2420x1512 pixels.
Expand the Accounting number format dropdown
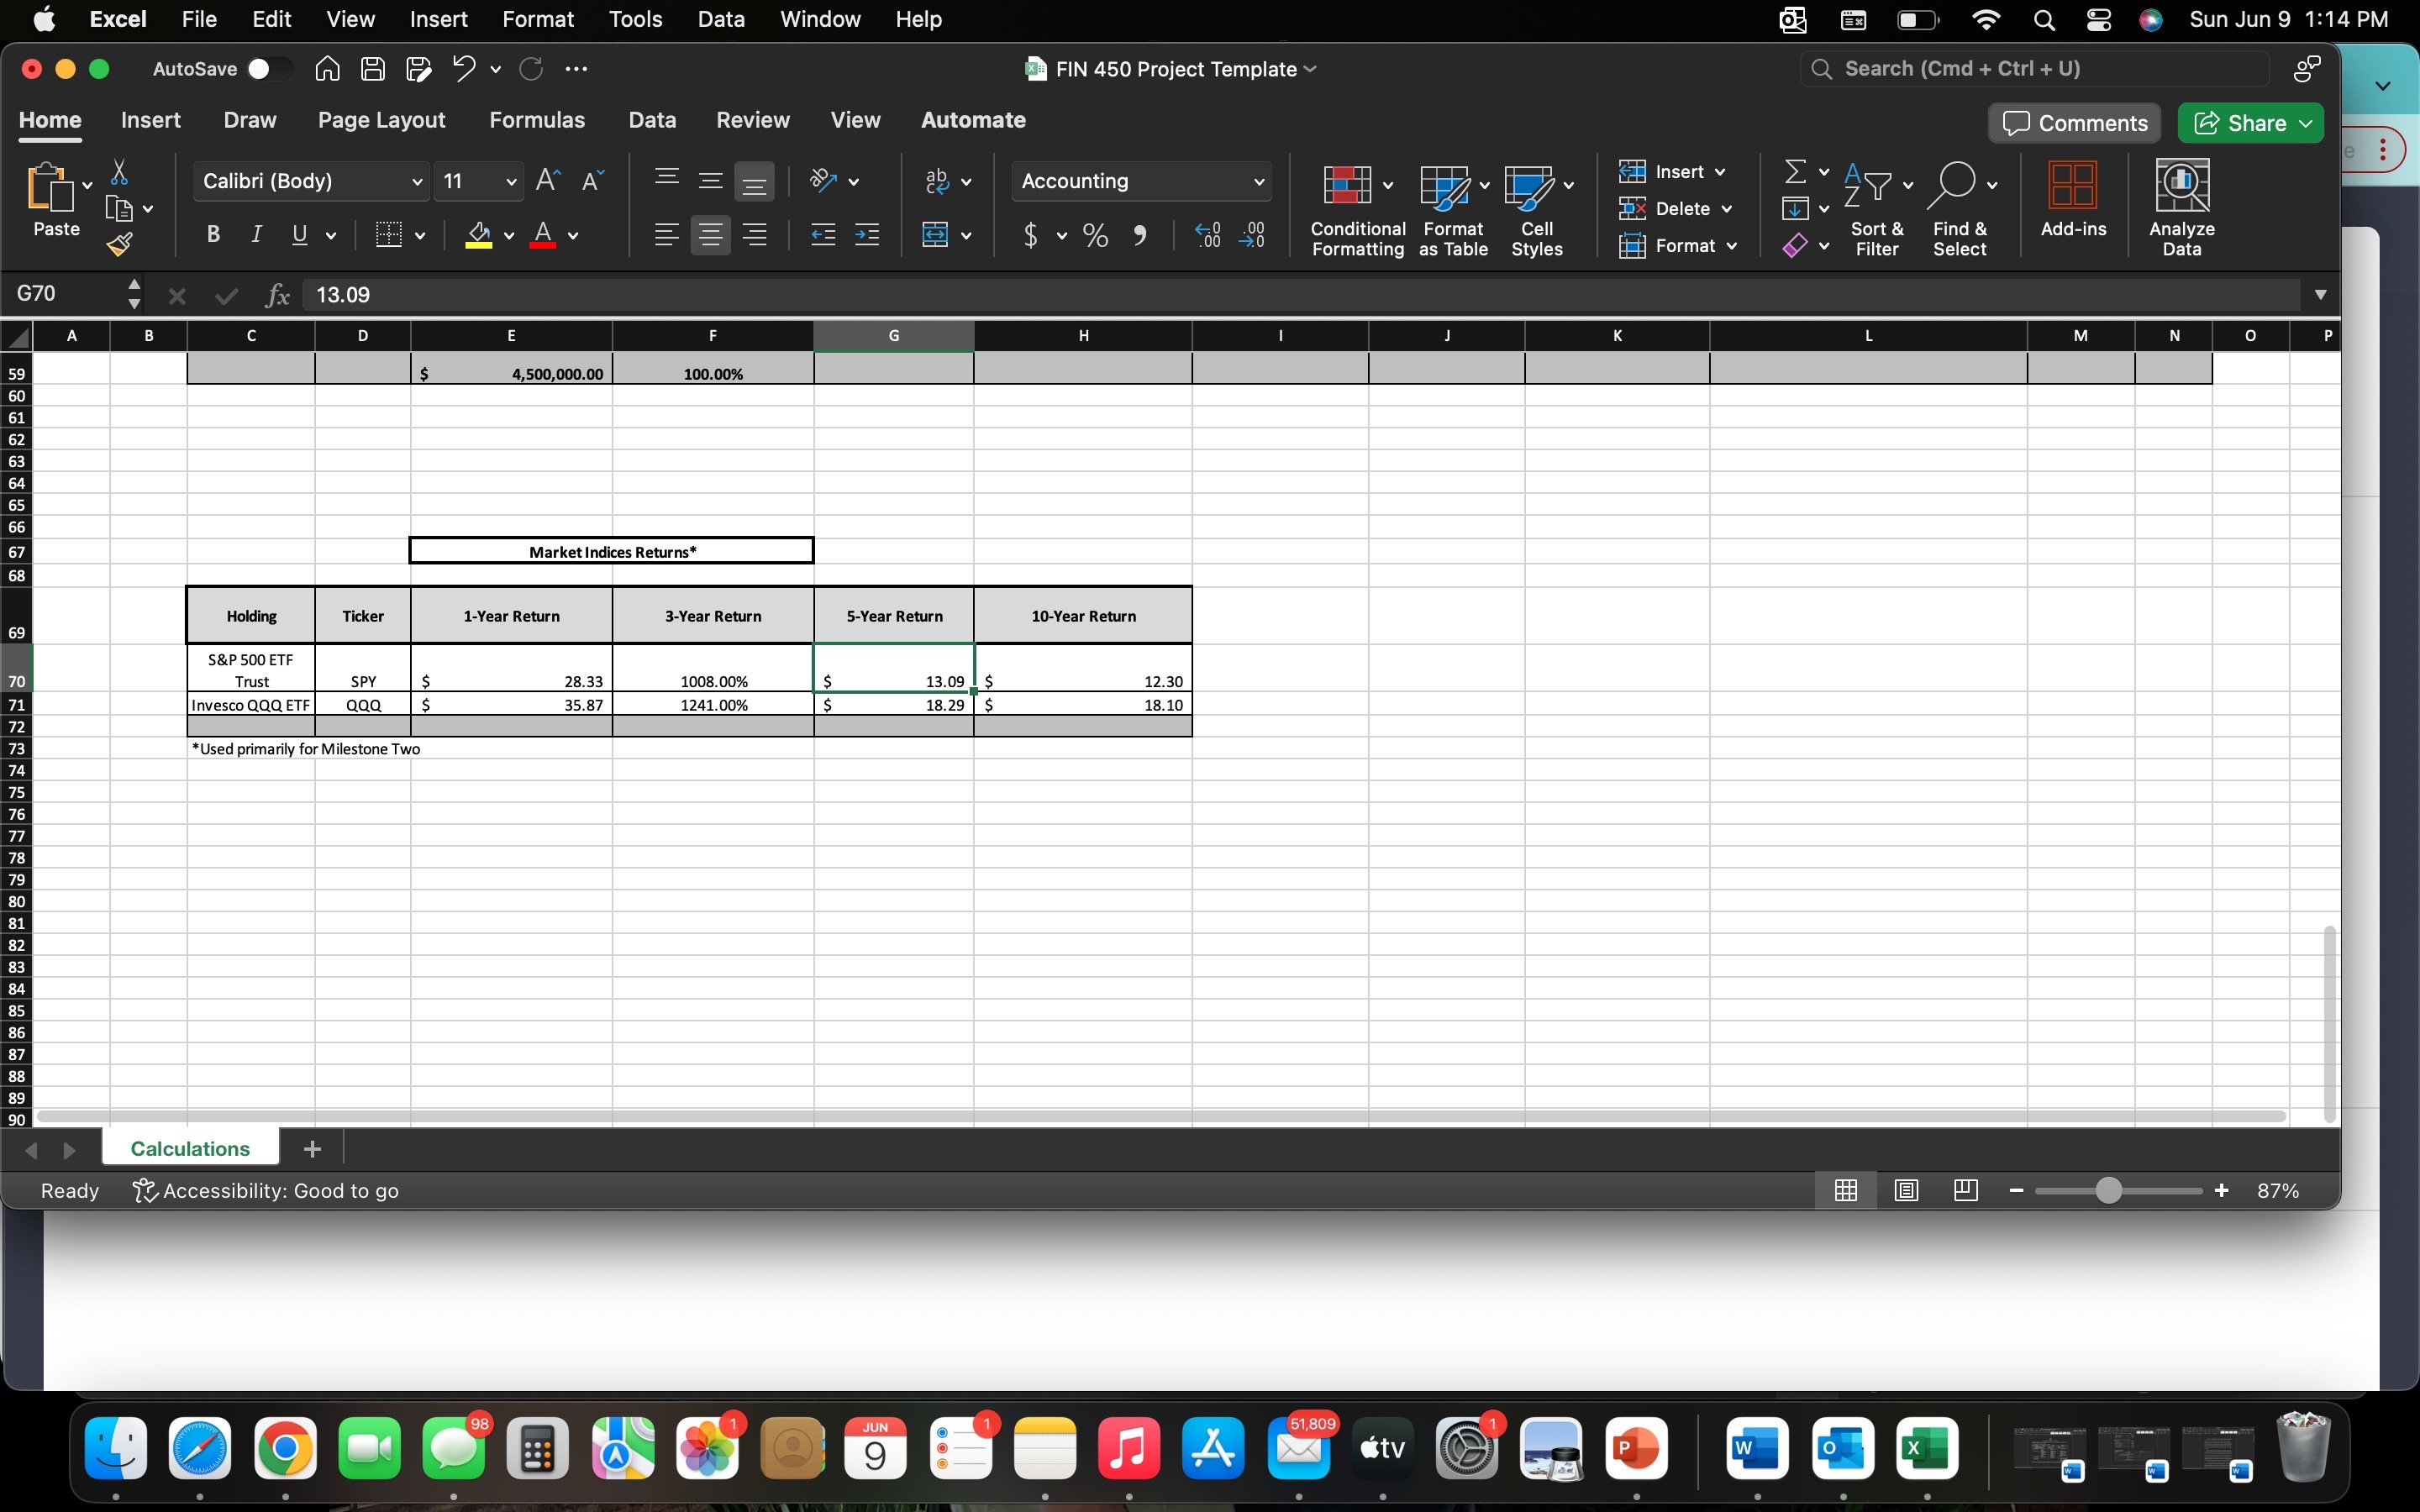[x=1258, y=181]
